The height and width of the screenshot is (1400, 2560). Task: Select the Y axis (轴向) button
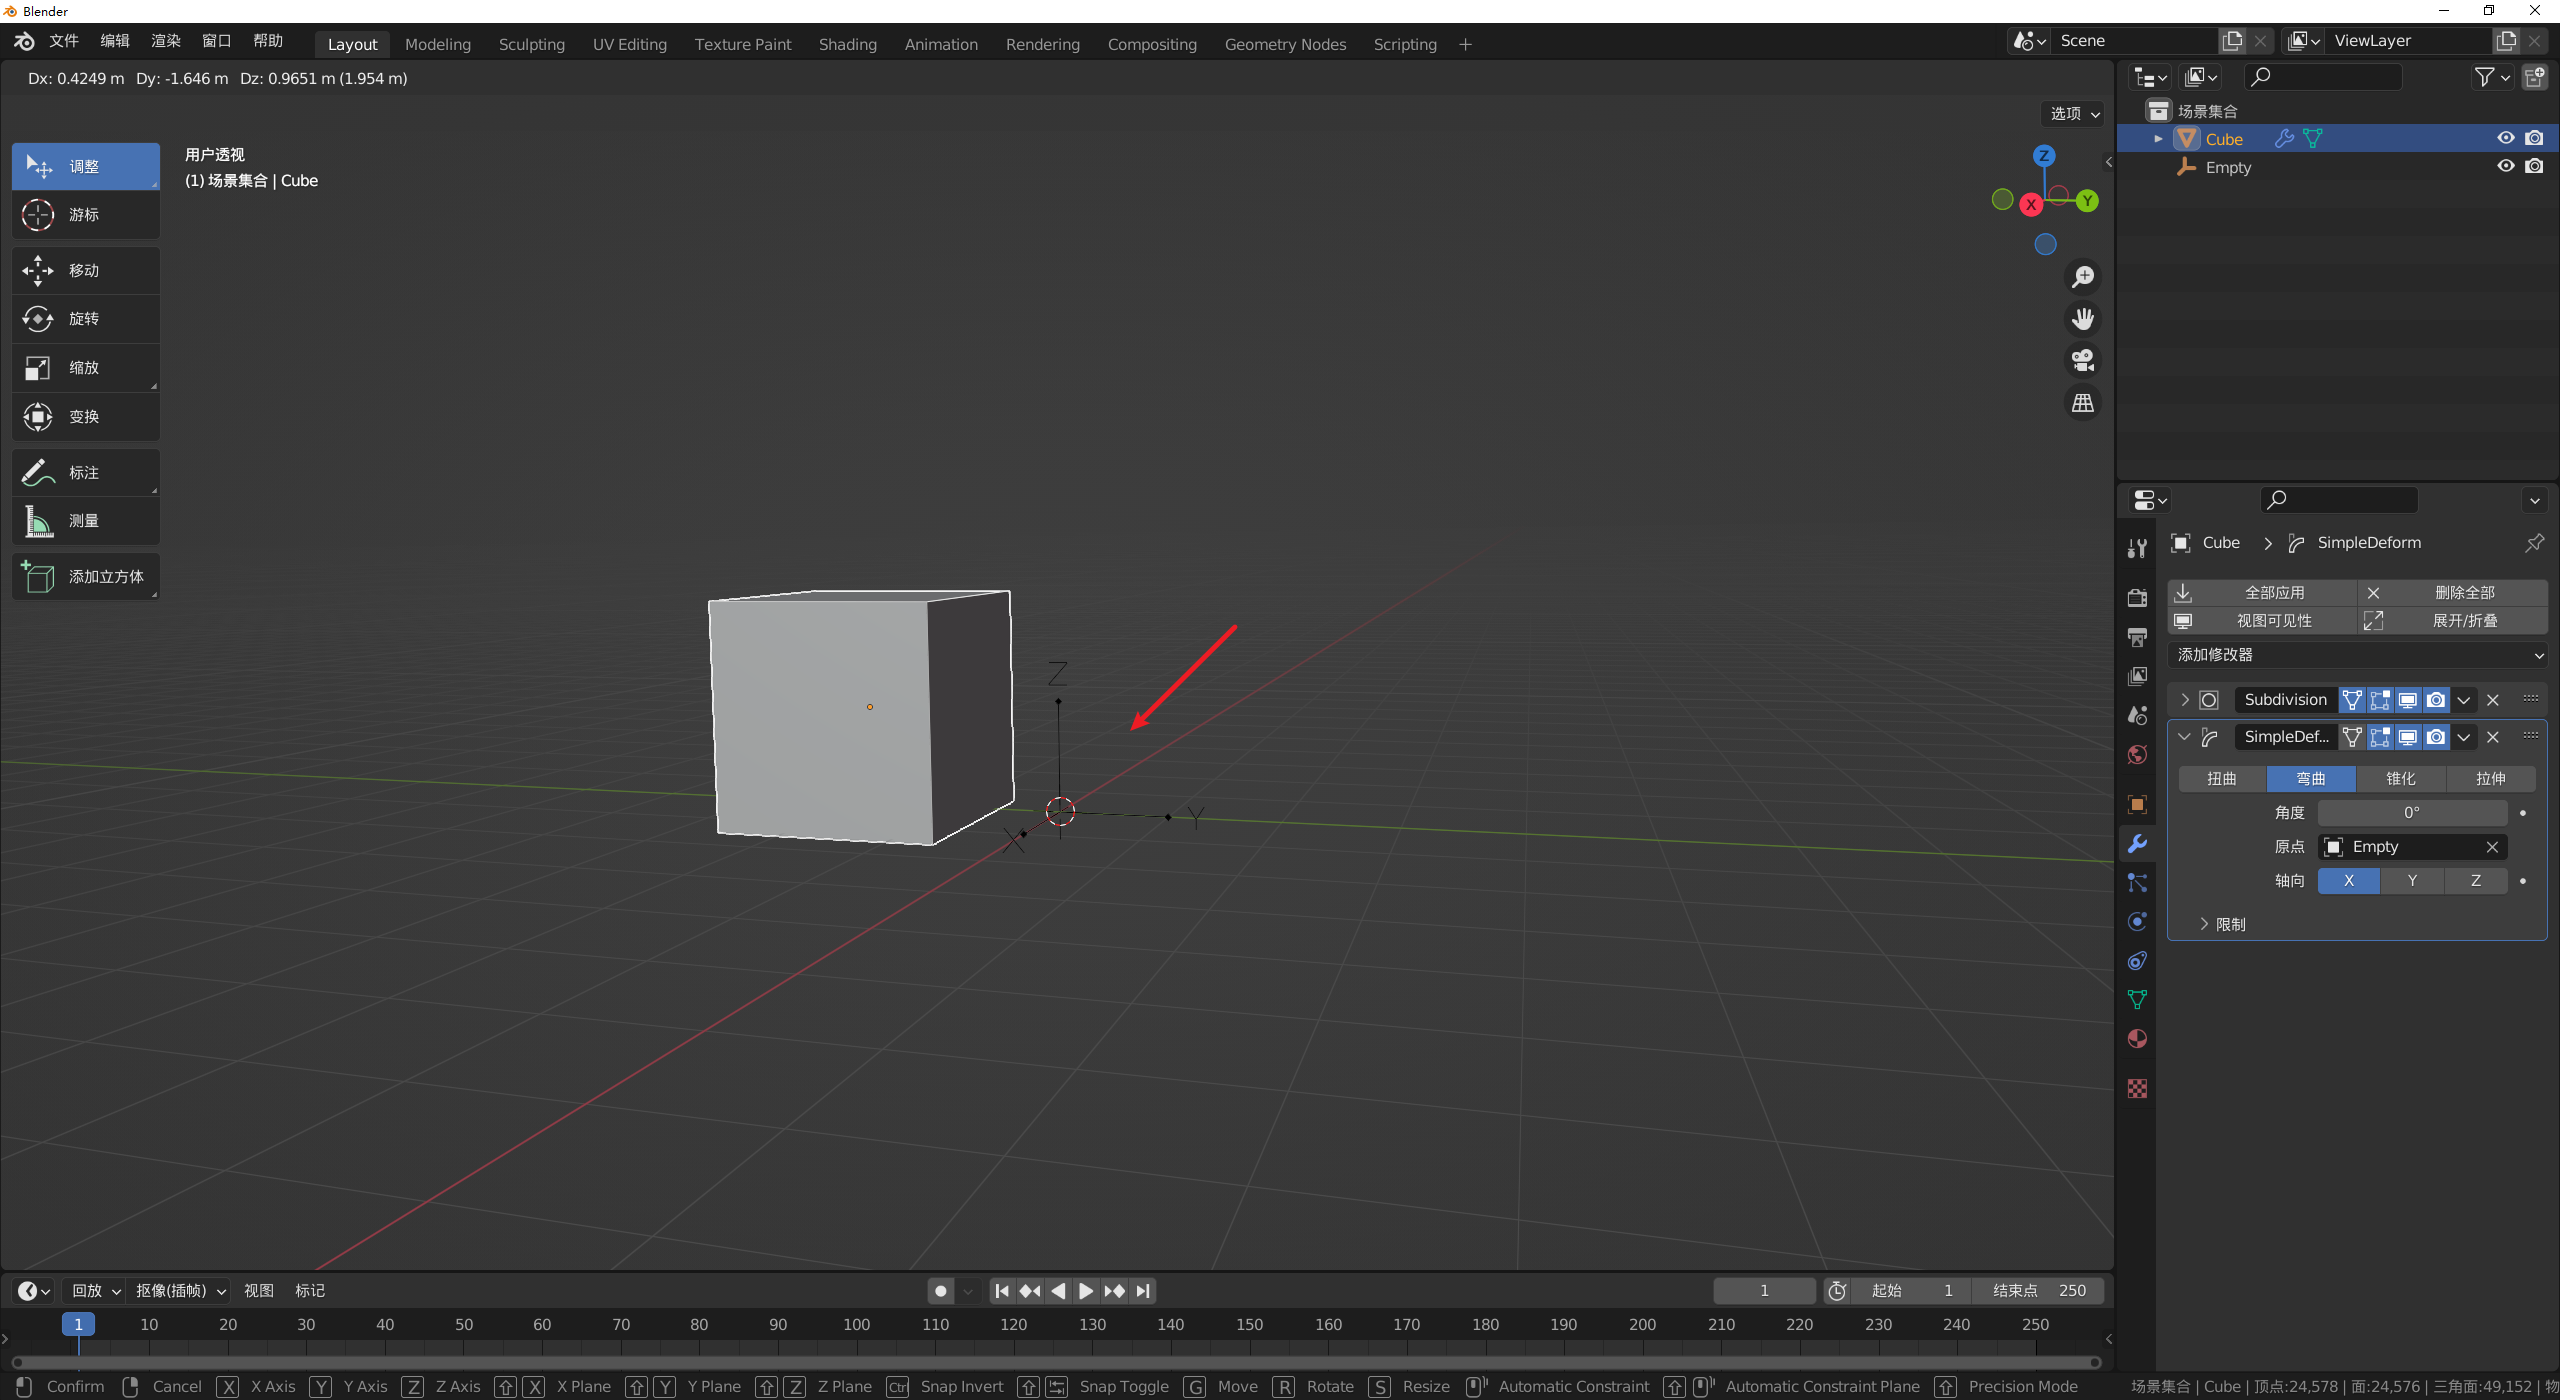[2412, 881]
